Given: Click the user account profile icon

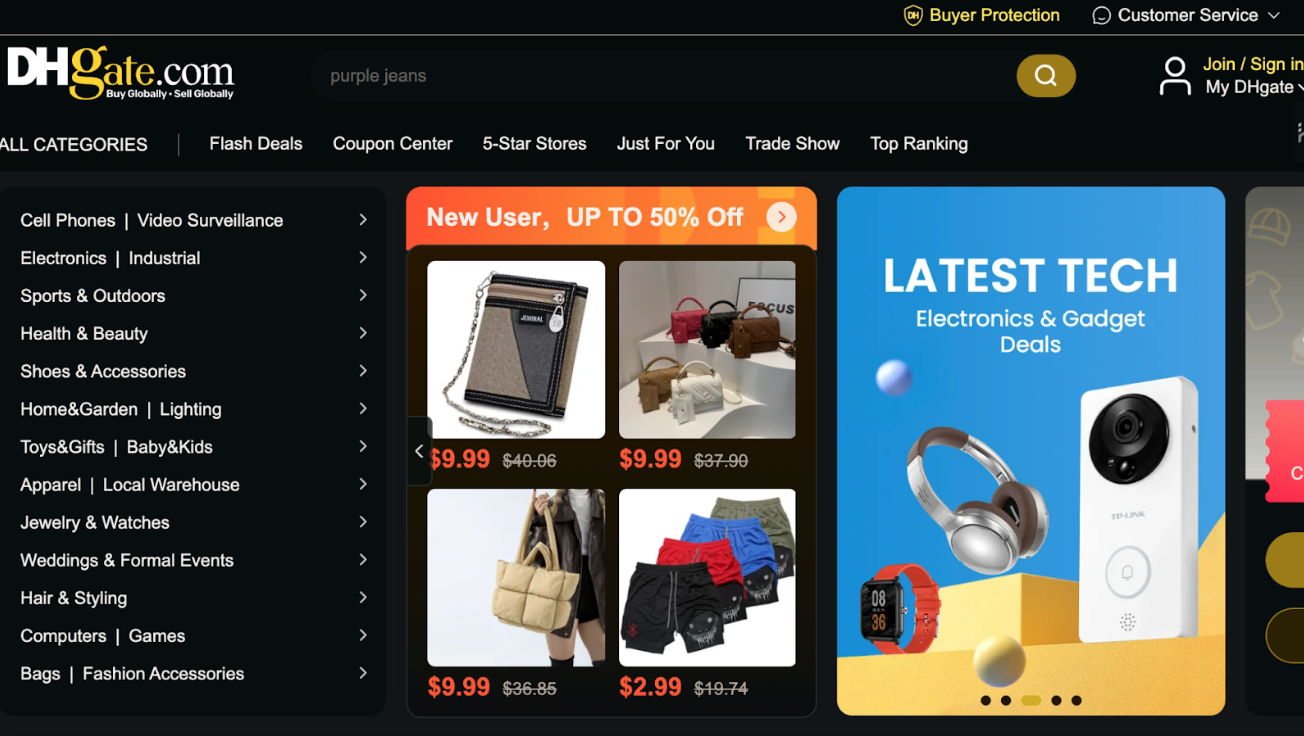Looking at the screenshot, I should coord(1175,76).
